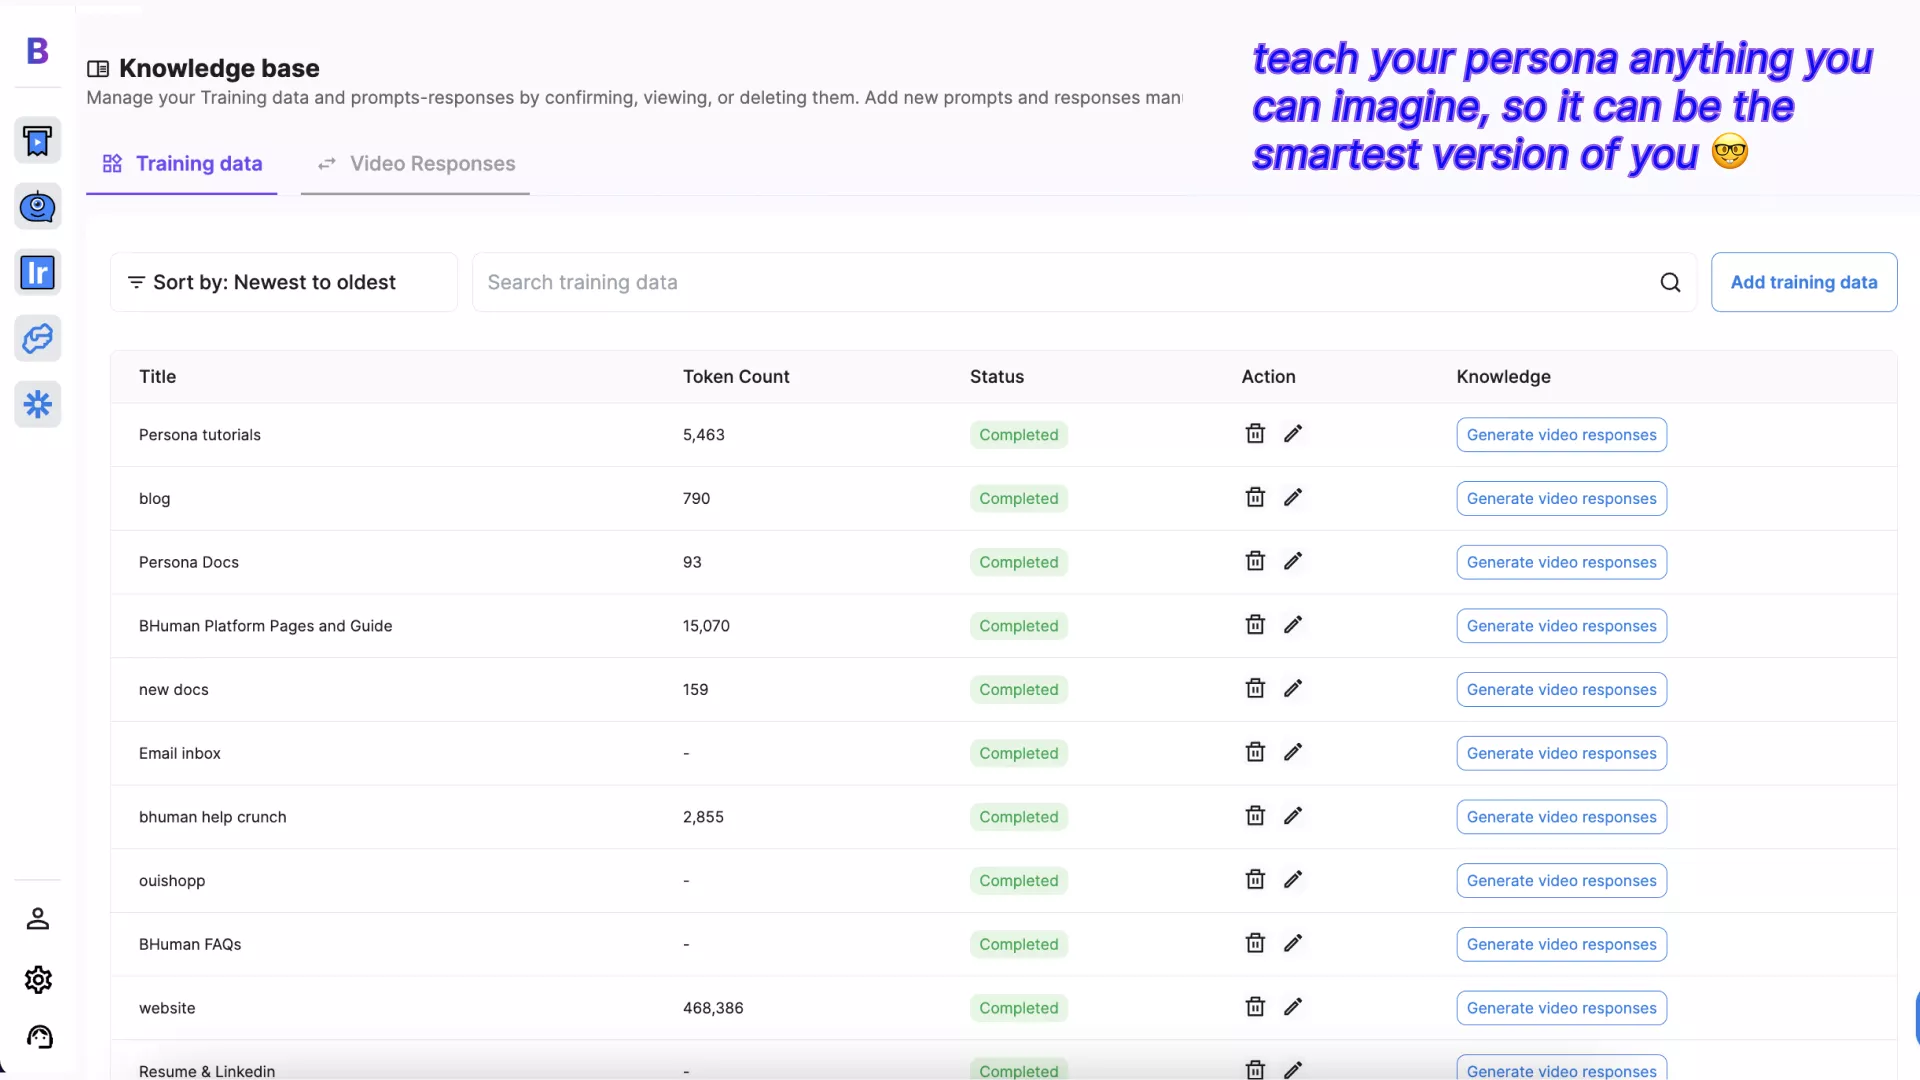Edit the website entry with pencil icon

pos(1293,1007)
